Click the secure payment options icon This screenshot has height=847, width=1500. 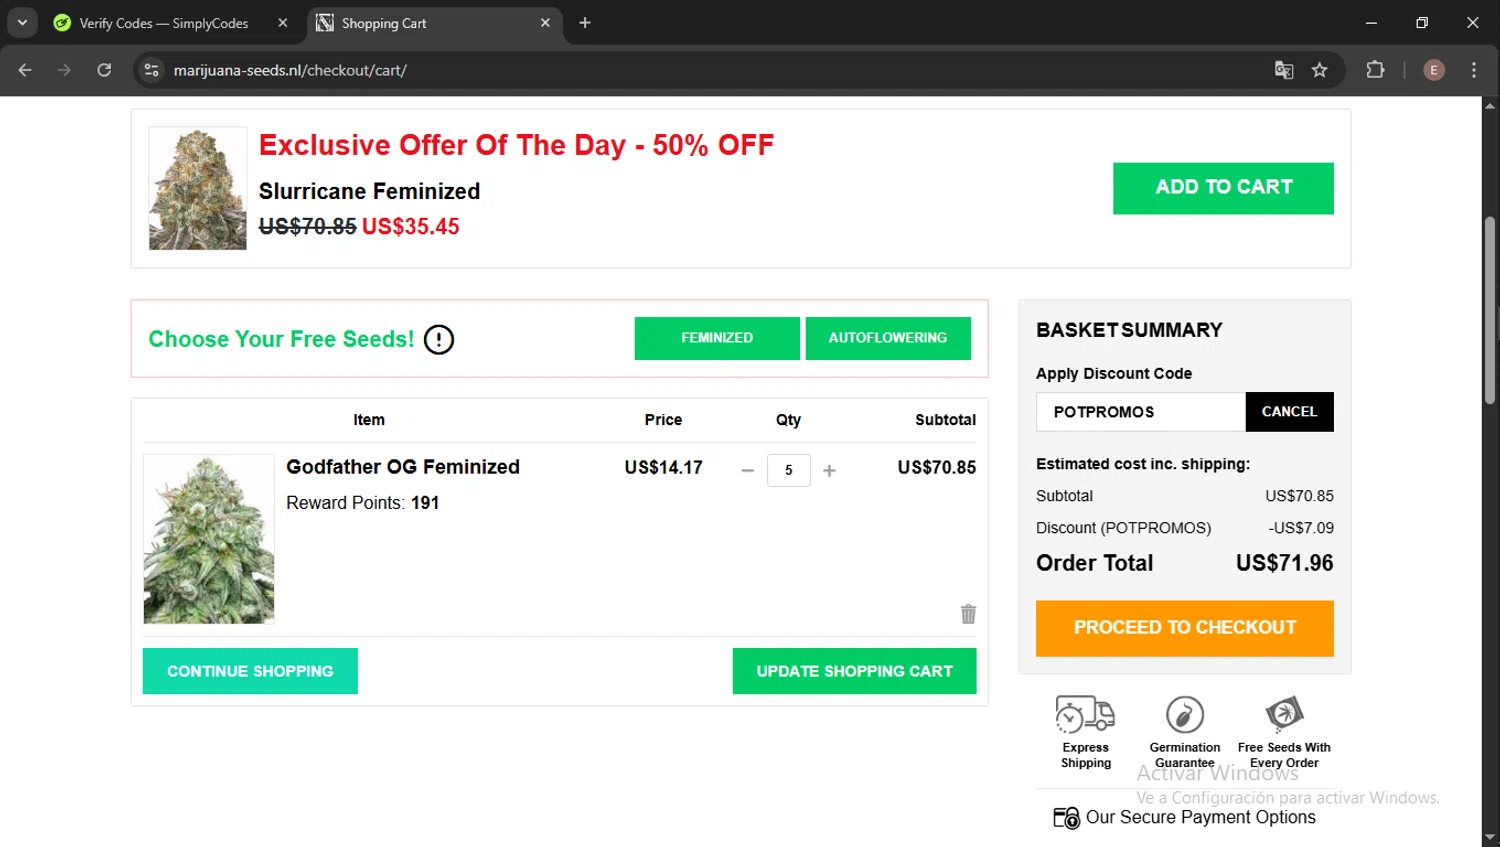[x=1066, y=818]
